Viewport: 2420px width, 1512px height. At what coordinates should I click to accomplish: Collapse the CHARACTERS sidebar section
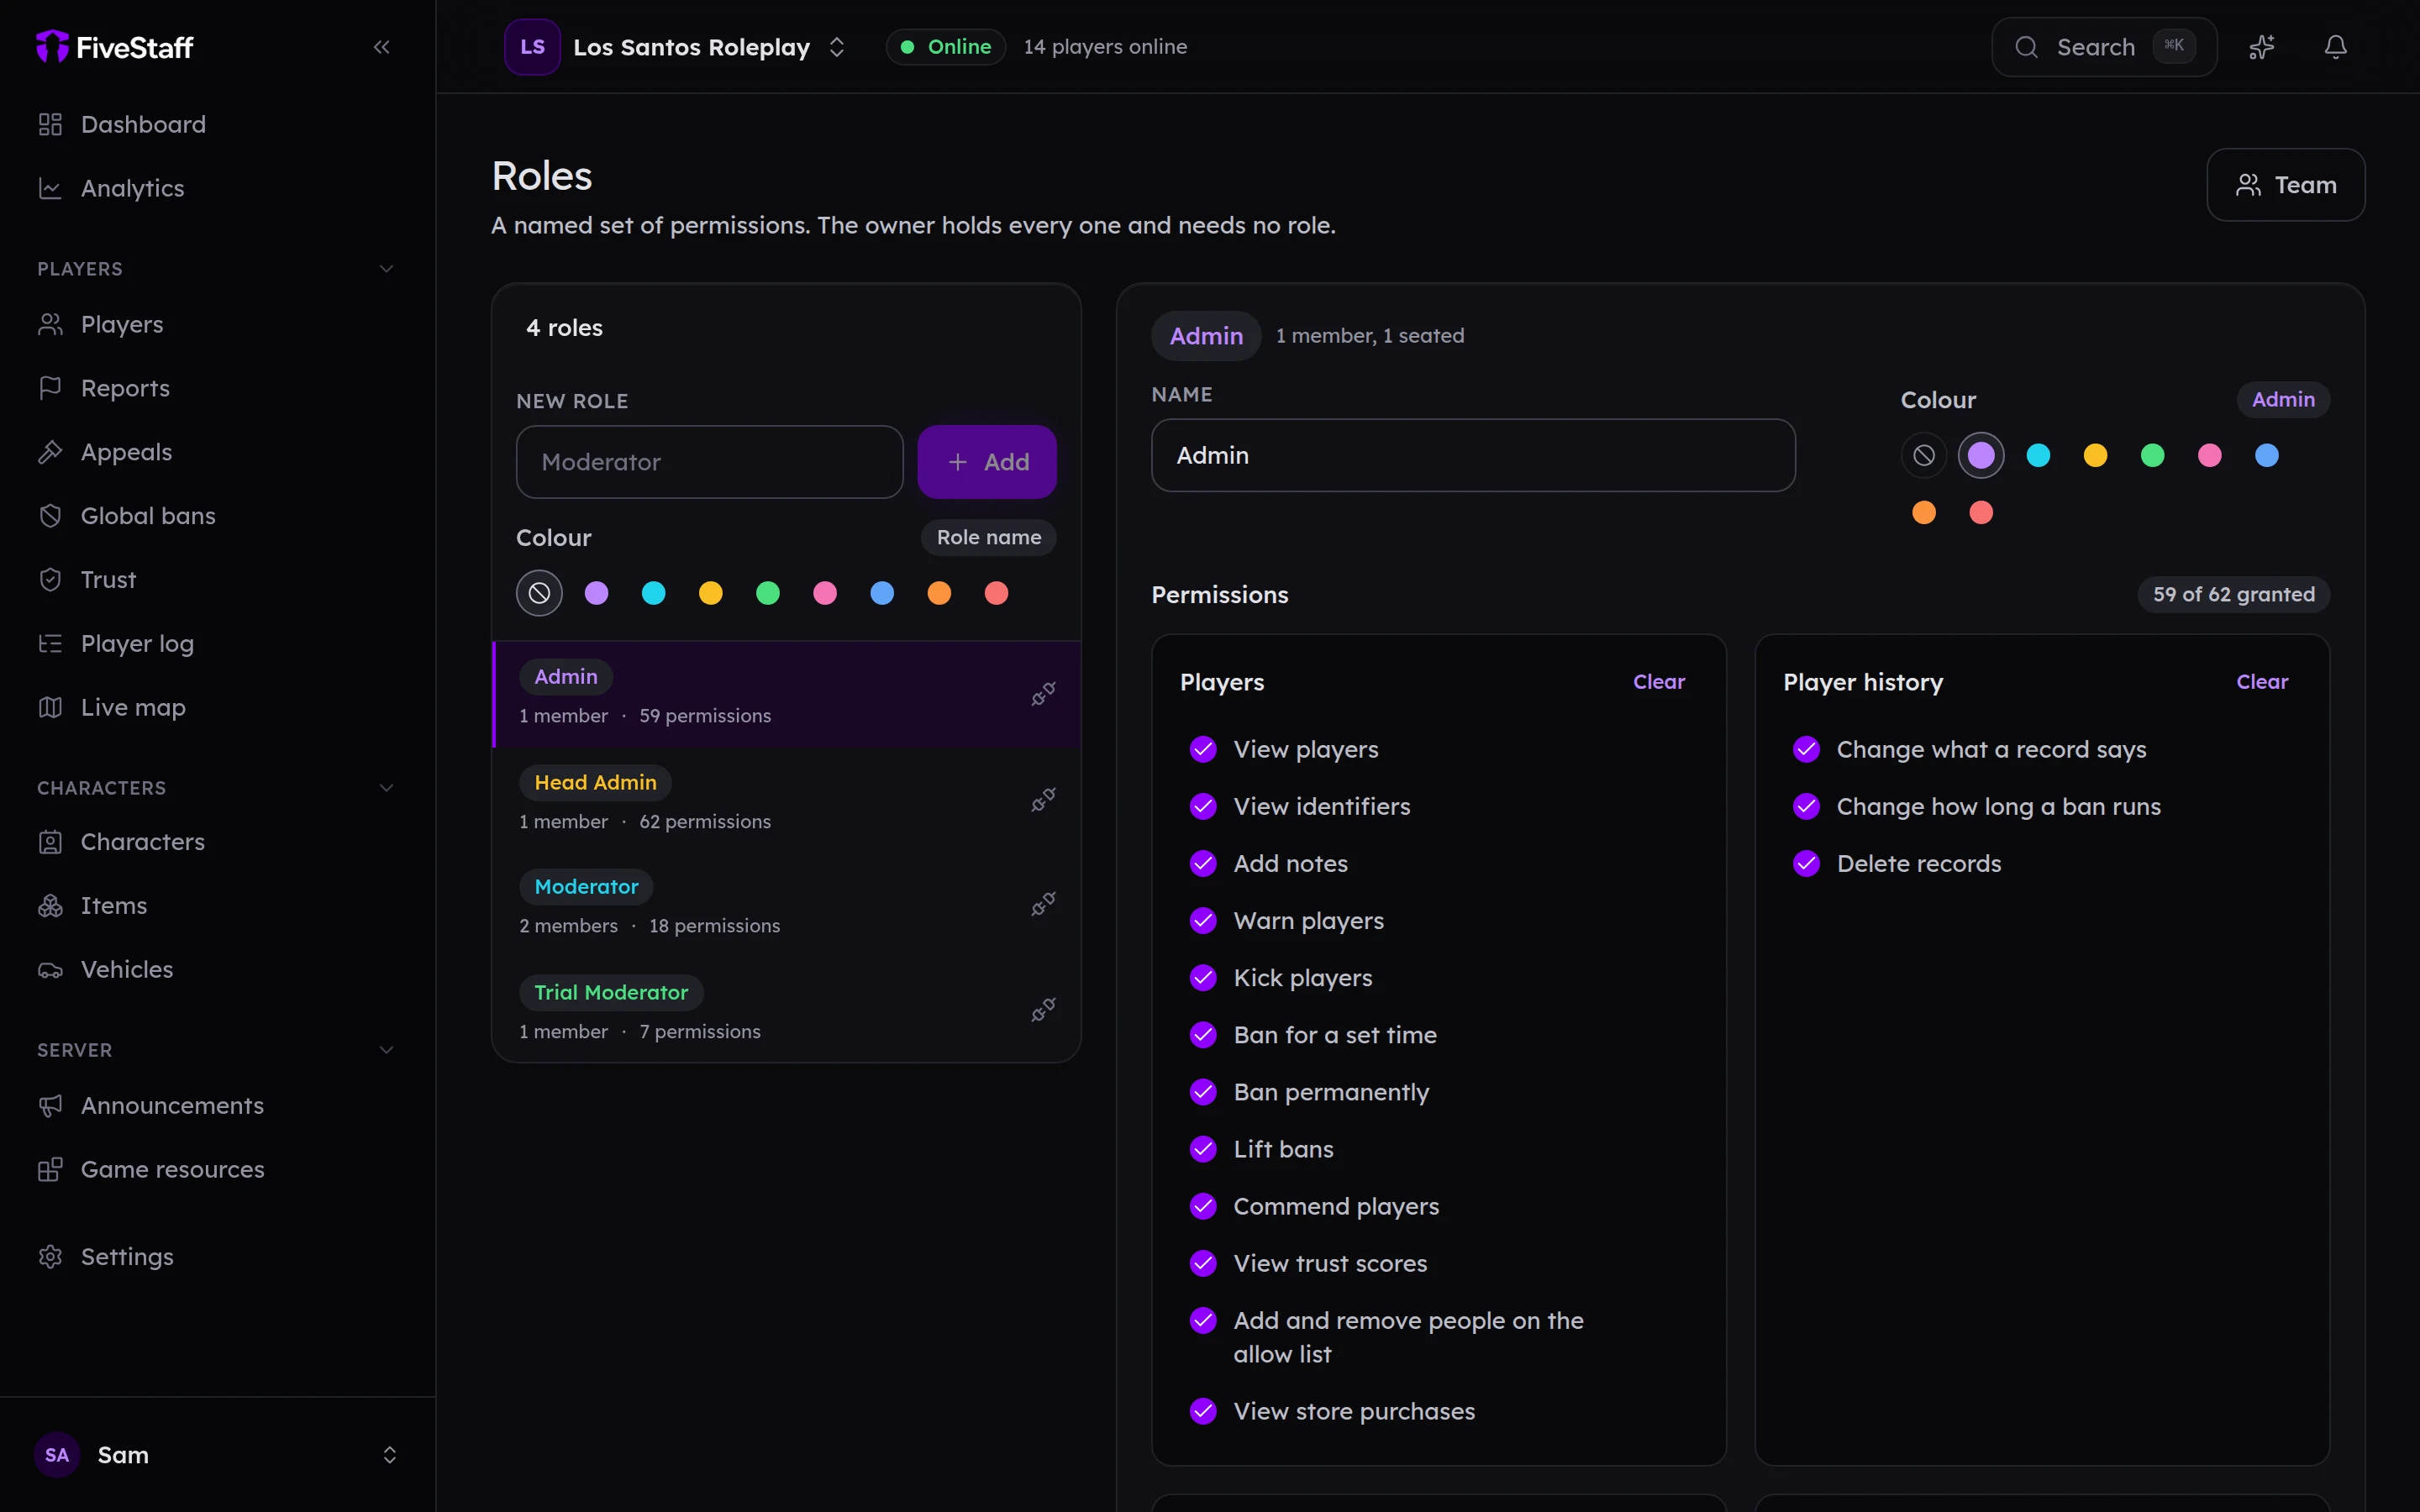coord(386,788)
